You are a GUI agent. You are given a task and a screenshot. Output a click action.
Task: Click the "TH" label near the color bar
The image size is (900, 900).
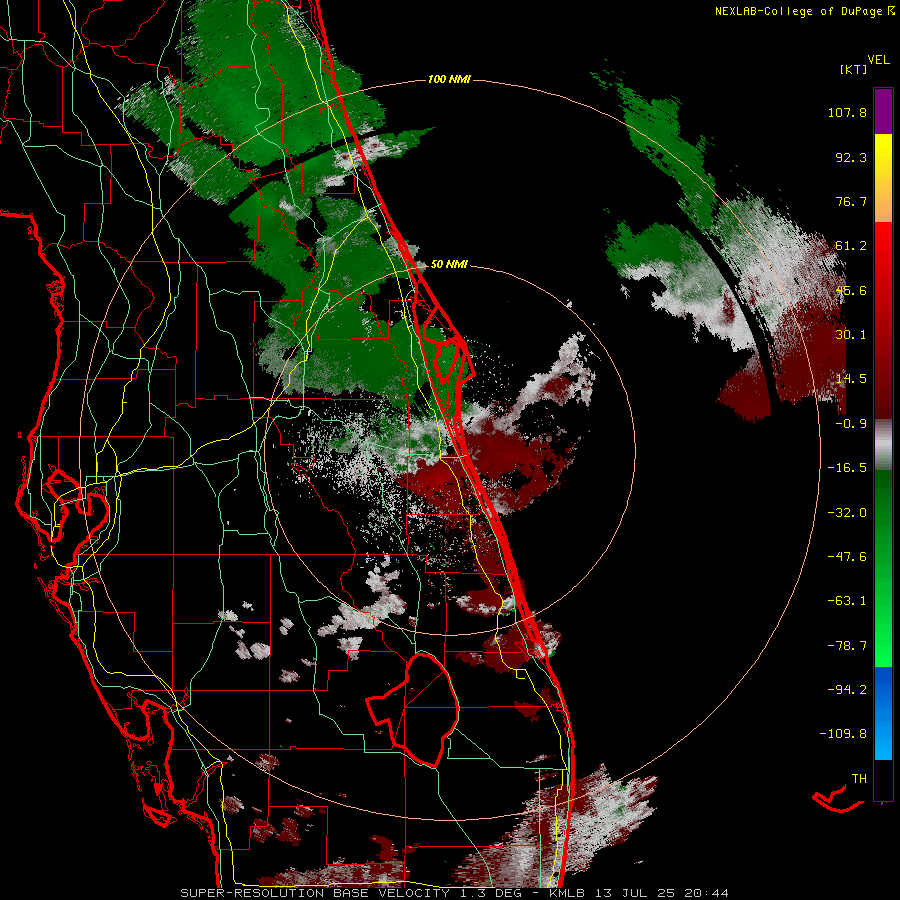859,779
